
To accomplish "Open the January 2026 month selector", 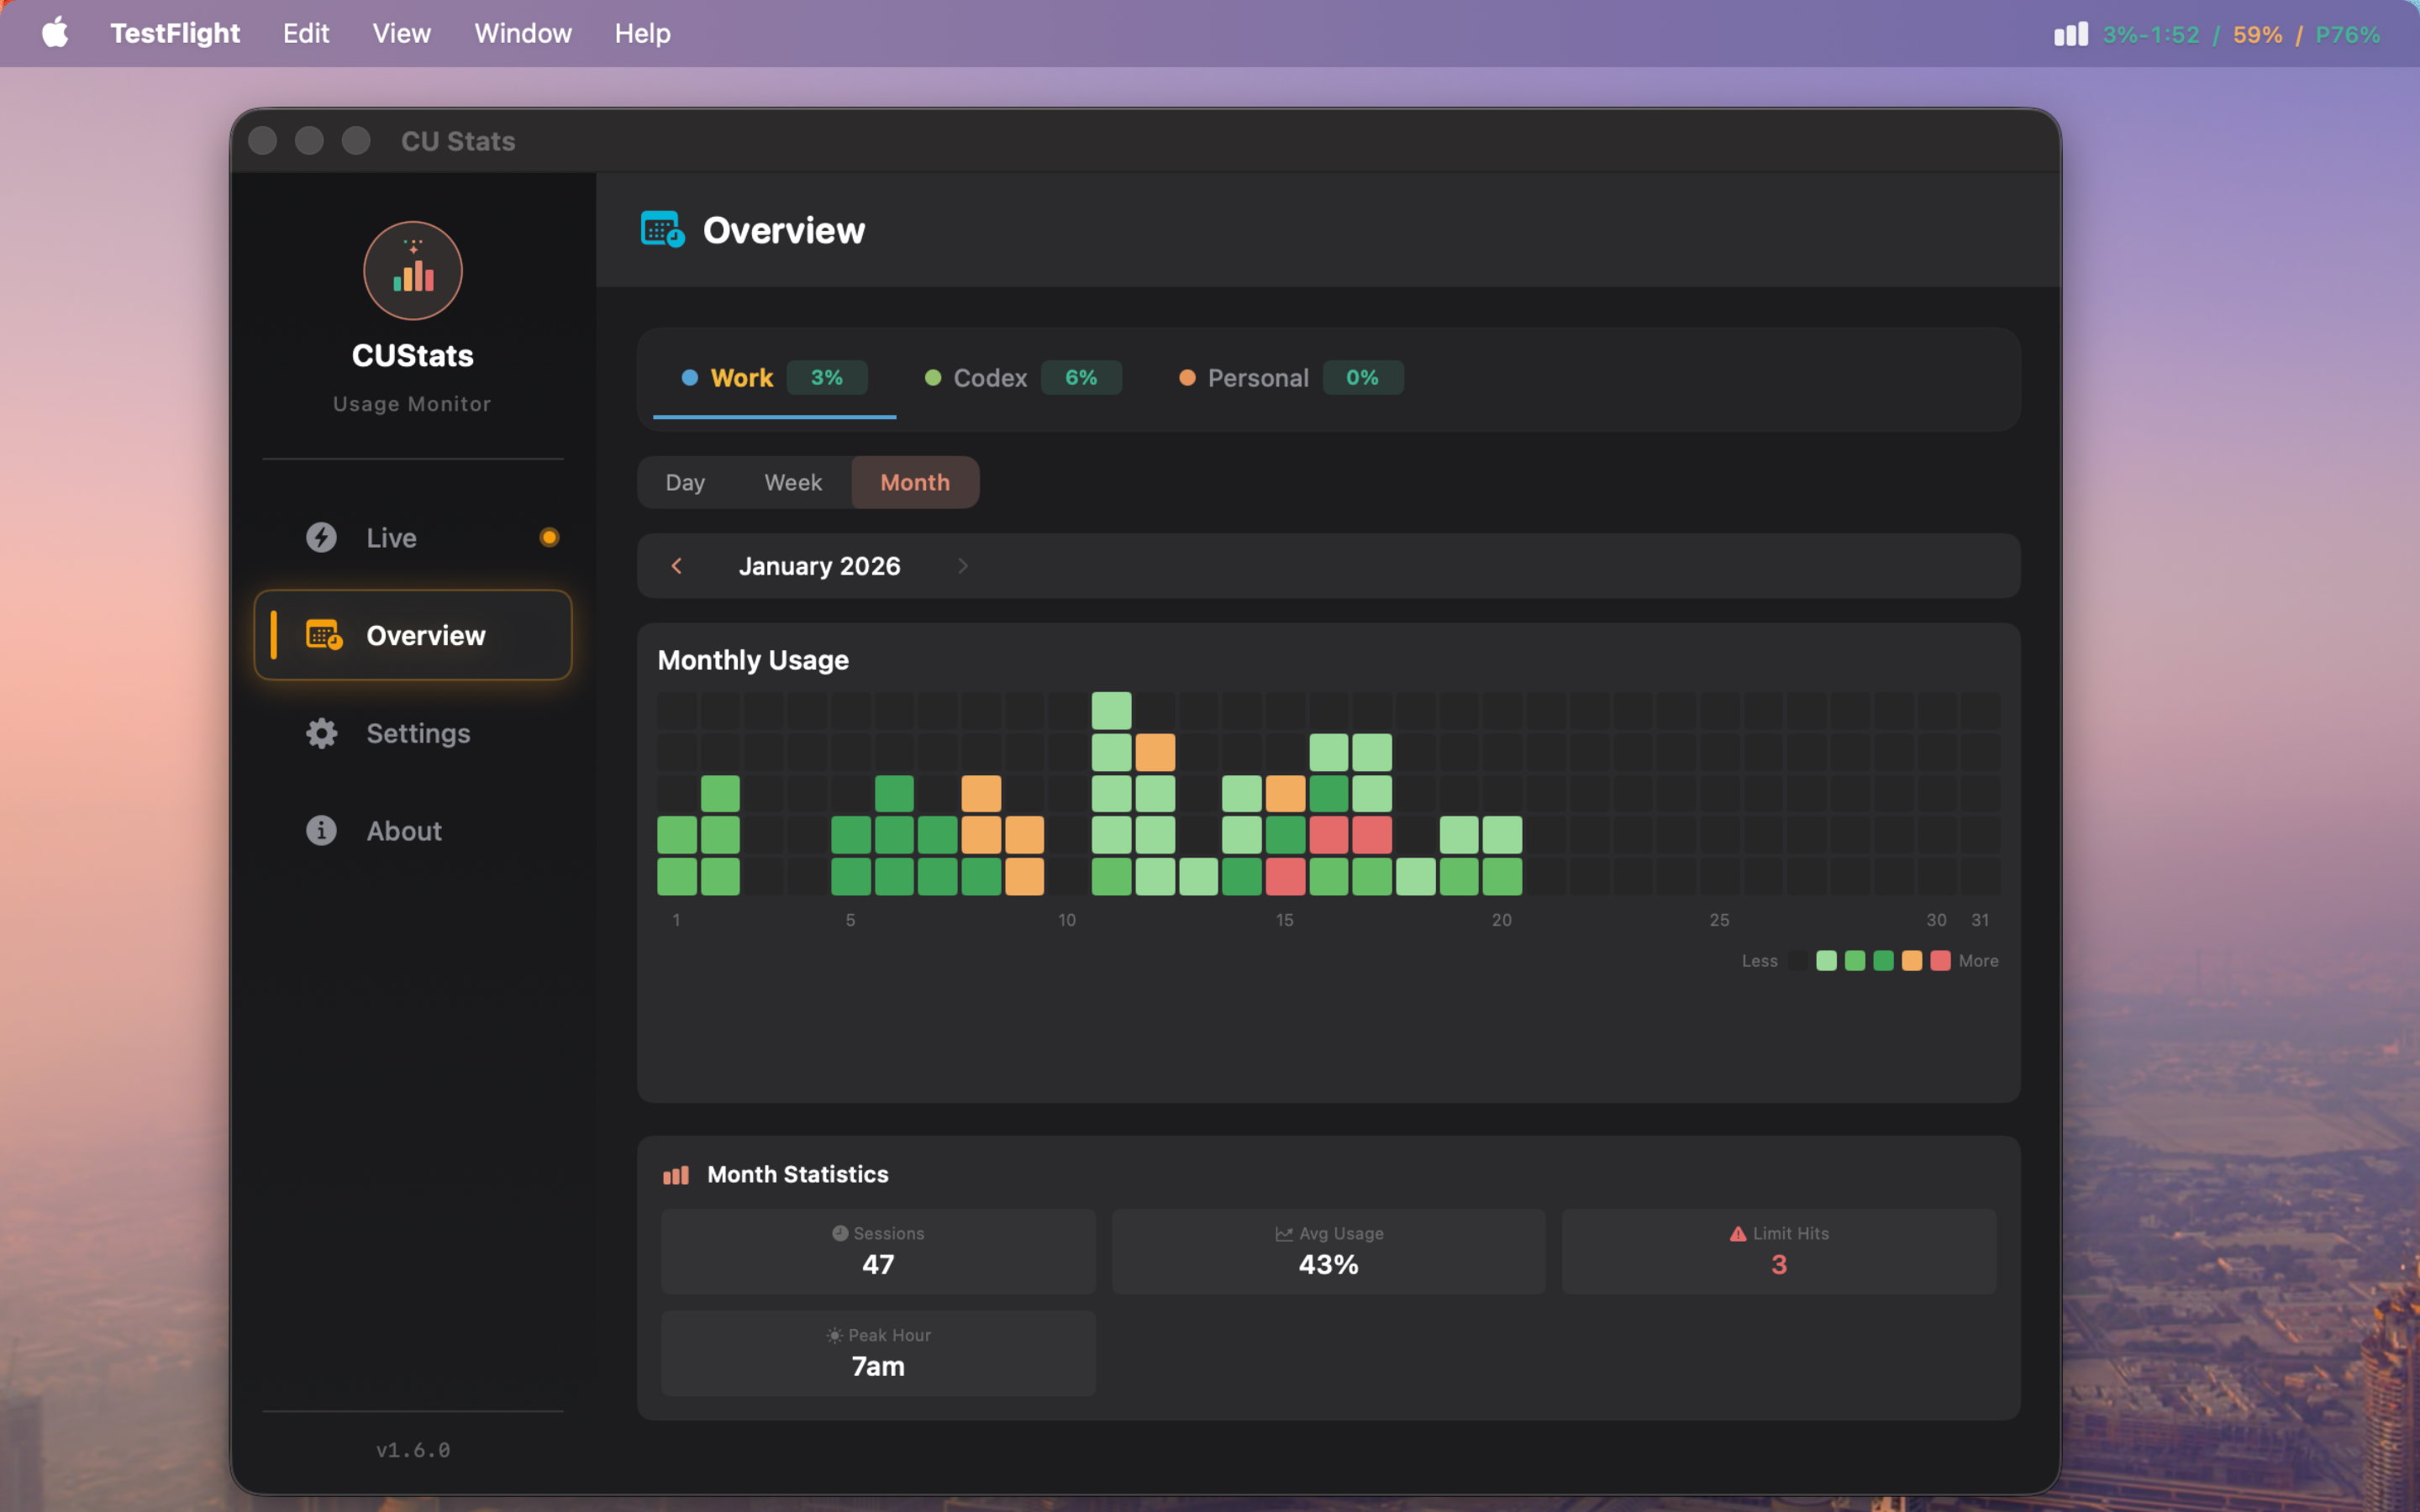I will (820, 566).
